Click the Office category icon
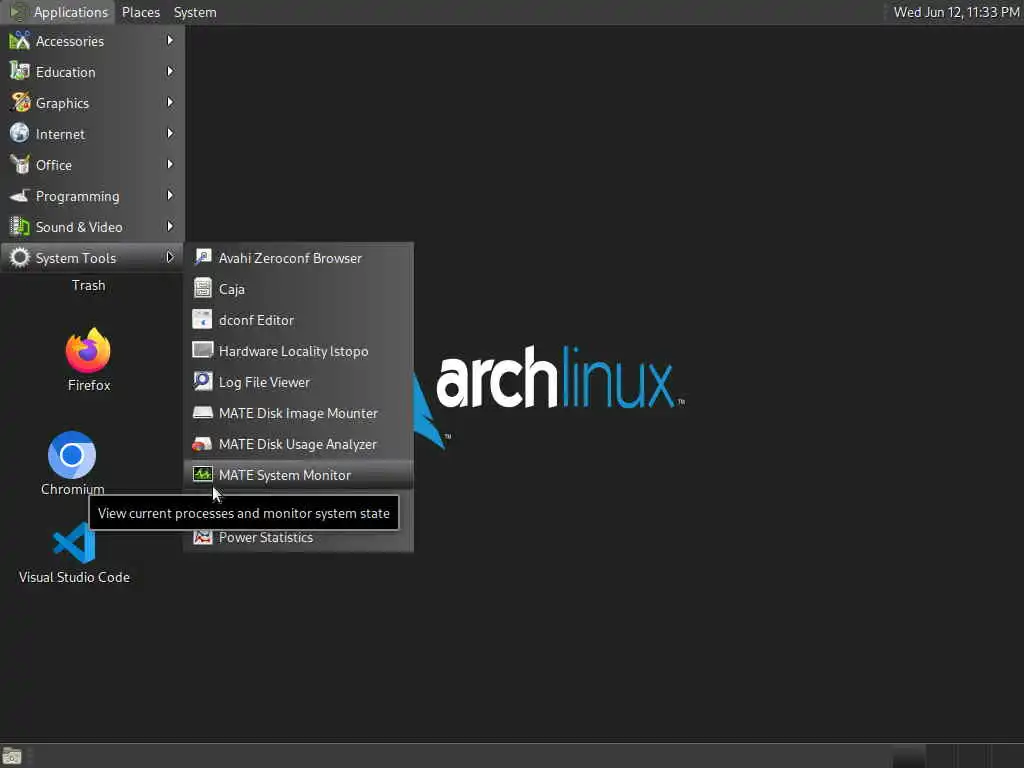The image size is (1024, 768). click(20, 165)
